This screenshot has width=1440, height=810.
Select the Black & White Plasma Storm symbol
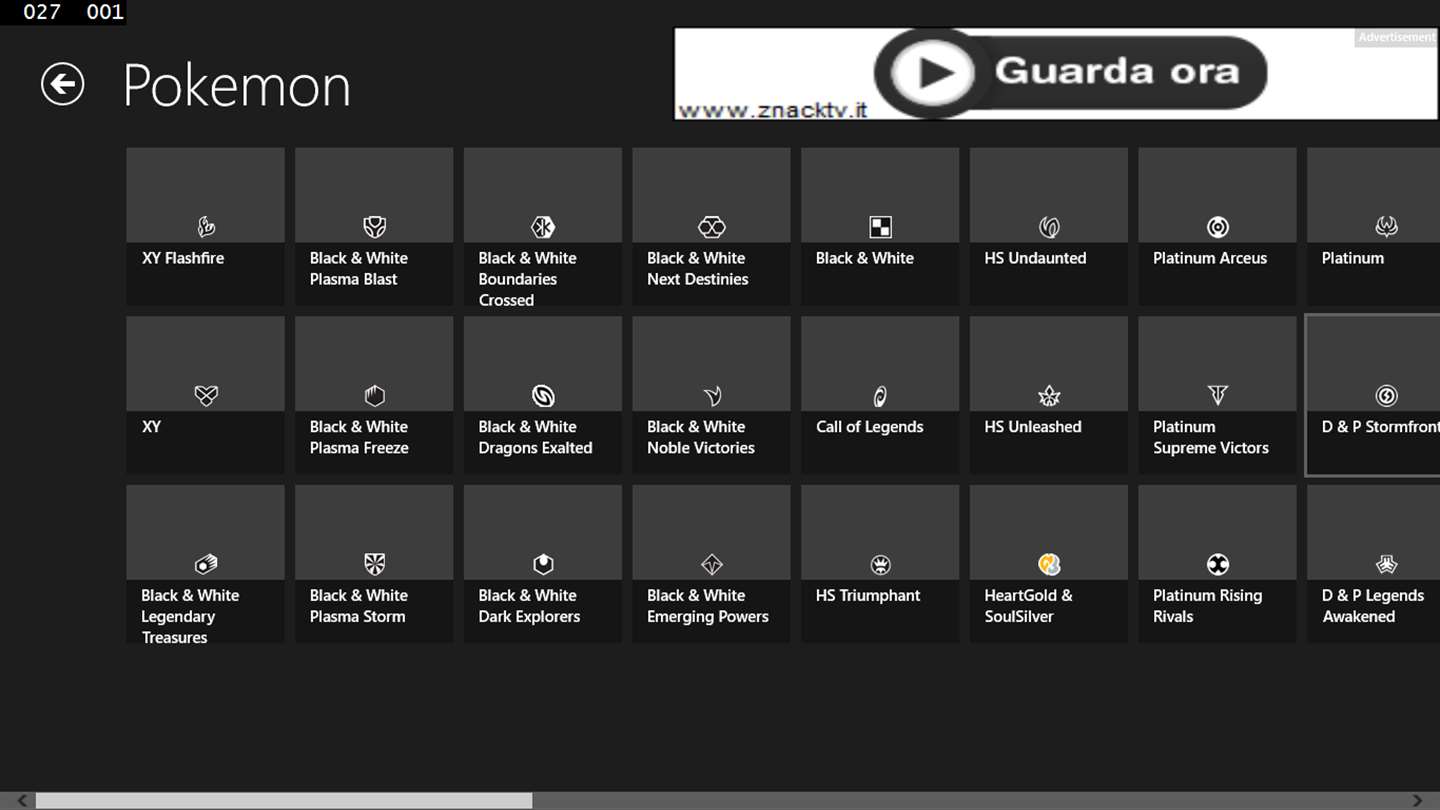[374, 564]
